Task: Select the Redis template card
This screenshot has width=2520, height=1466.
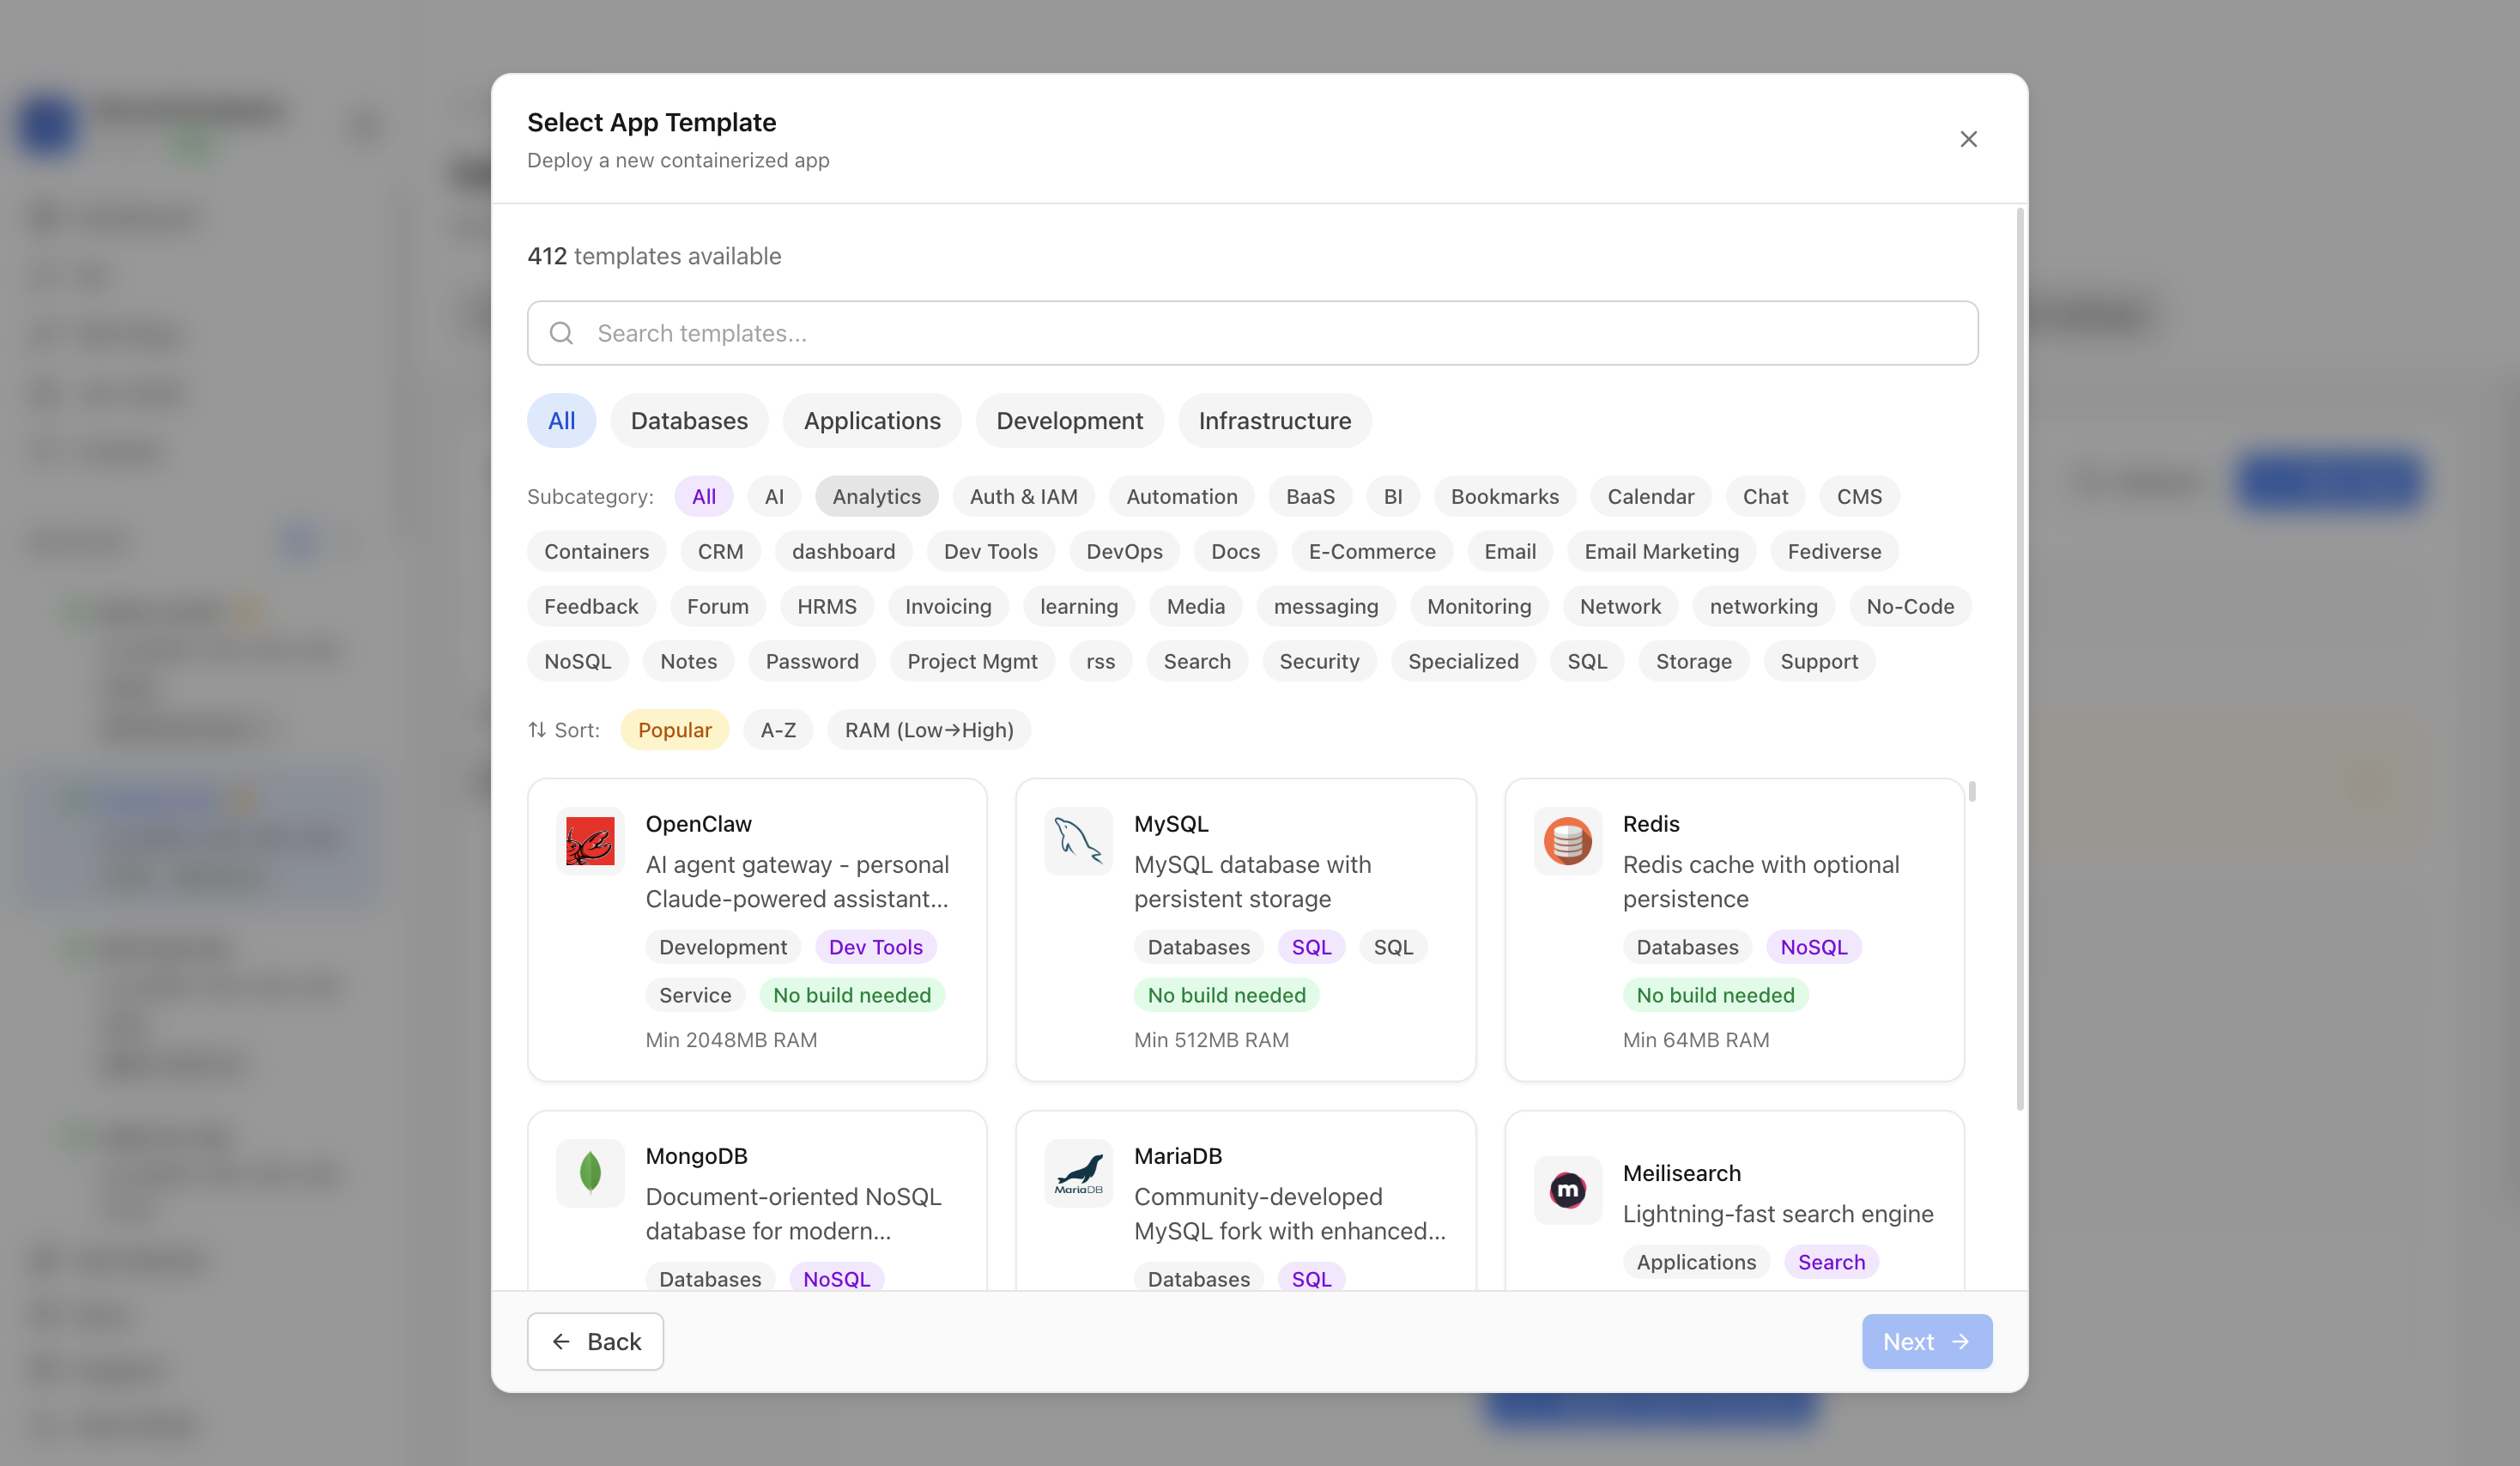Action: [1734, 930]
